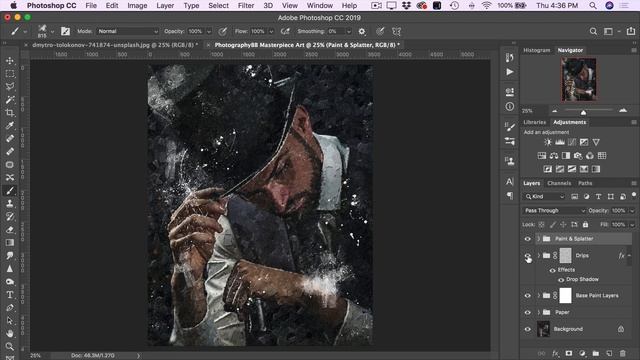
Task: Switch to the Histogram tab
Action: [x=537, y=50]
